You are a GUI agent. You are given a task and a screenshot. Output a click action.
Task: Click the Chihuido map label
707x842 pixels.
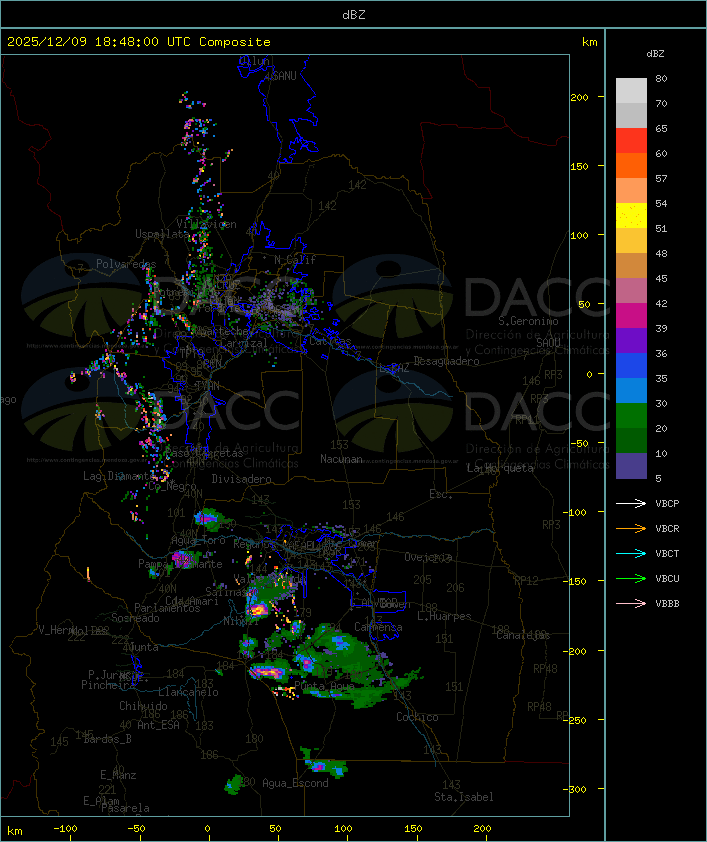tap(143, 706)
